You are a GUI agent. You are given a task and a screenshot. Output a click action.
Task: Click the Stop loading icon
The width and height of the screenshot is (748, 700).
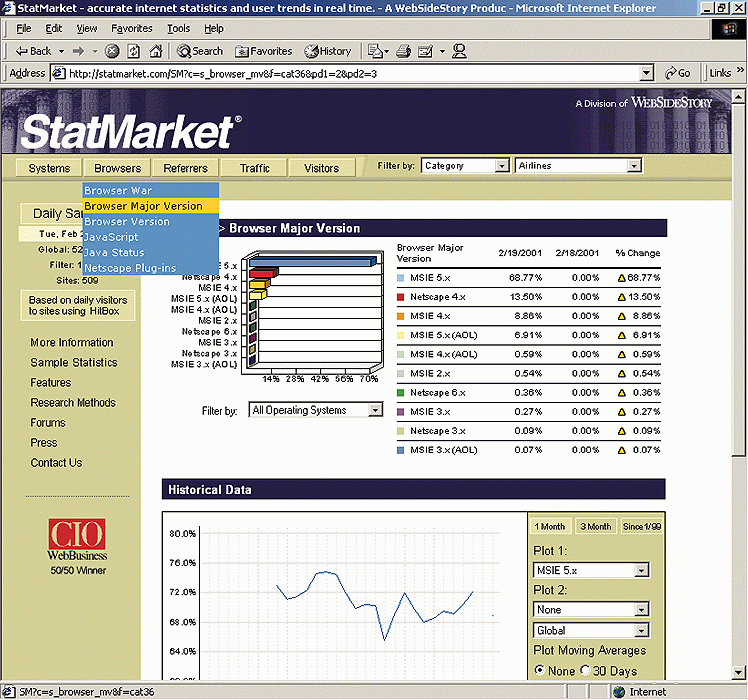(x=112, y=51)
